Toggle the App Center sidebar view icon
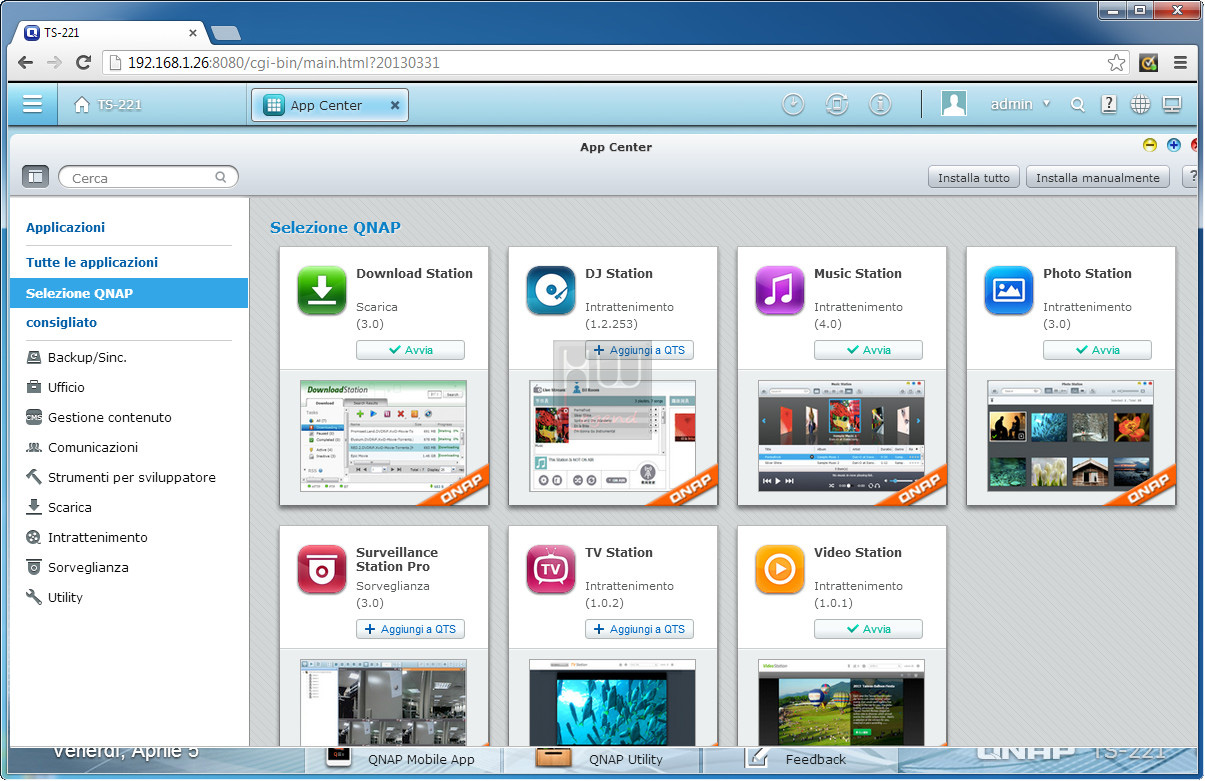The width and height of the screenshot is (1205, 781). point(36,177)
